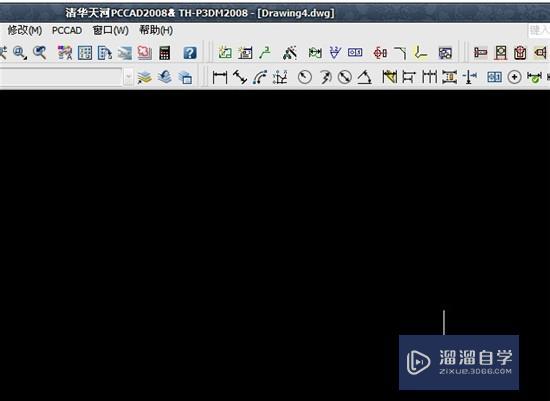Select the center mark tool
This screenshot has height=401, width=550.
click(514, 77)
